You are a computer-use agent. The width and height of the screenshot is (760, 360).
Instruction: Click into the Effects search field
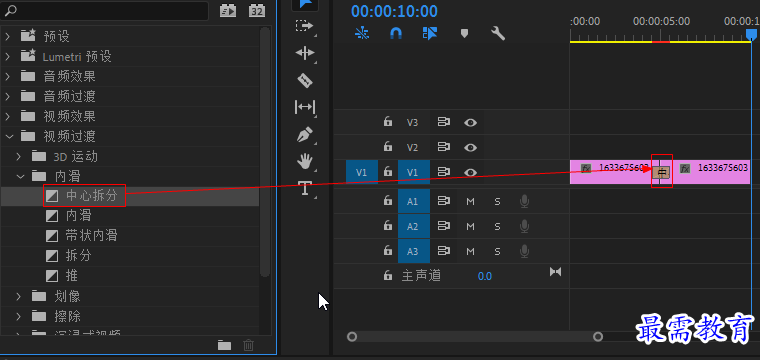(105, 10)
